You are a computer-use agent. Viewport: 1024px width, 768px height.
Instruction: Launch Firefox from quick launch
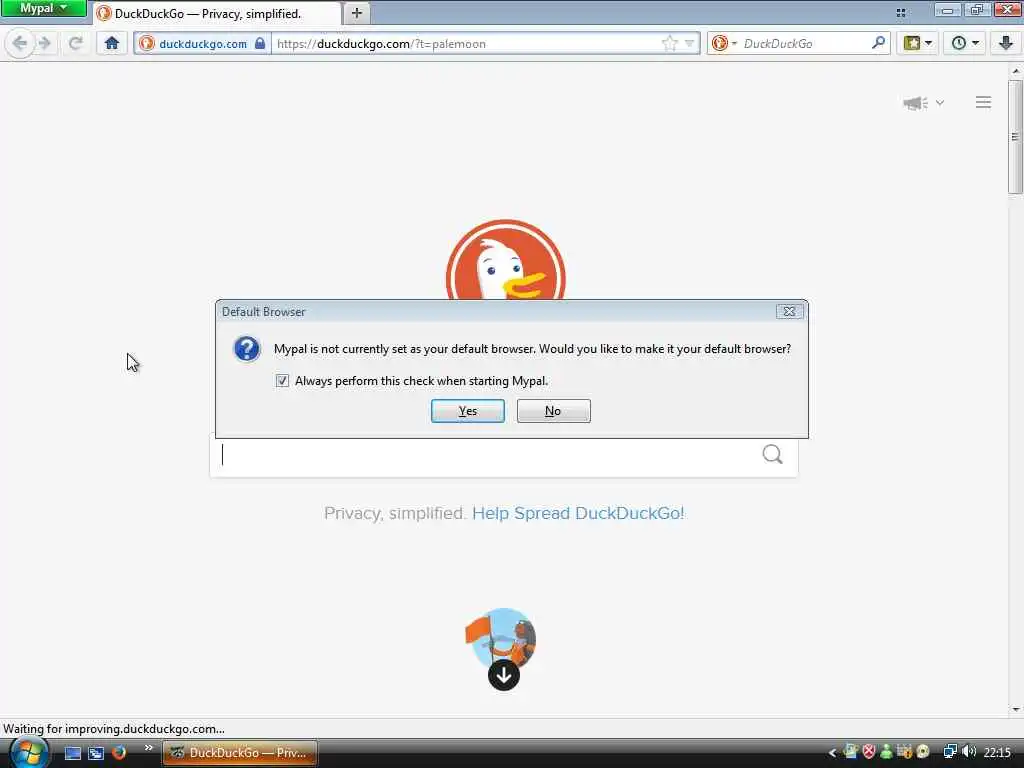click(x=119, y=752)
